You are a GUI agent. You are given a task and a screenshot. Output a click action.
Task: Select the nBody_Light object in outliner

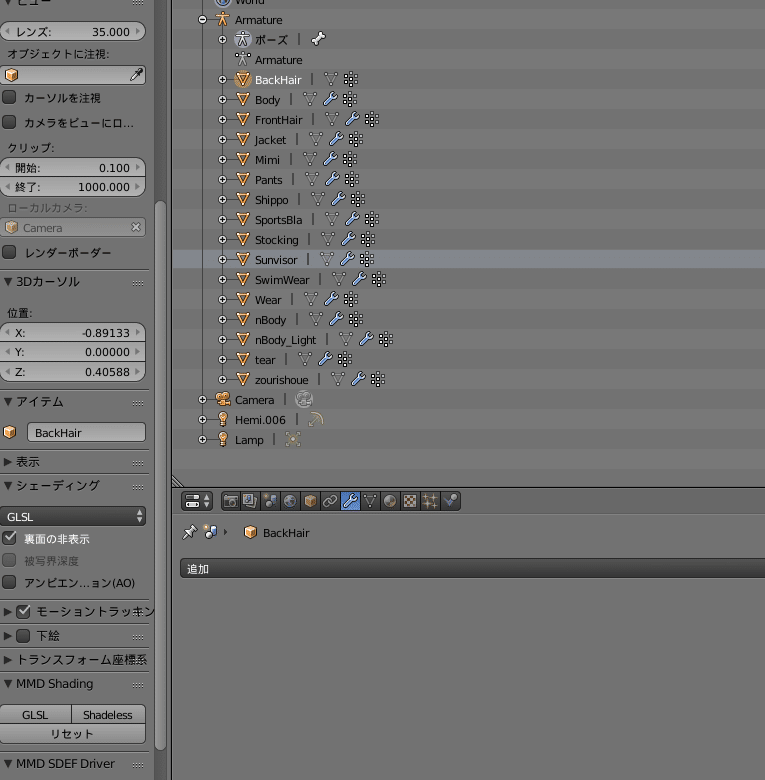(285, 340)
